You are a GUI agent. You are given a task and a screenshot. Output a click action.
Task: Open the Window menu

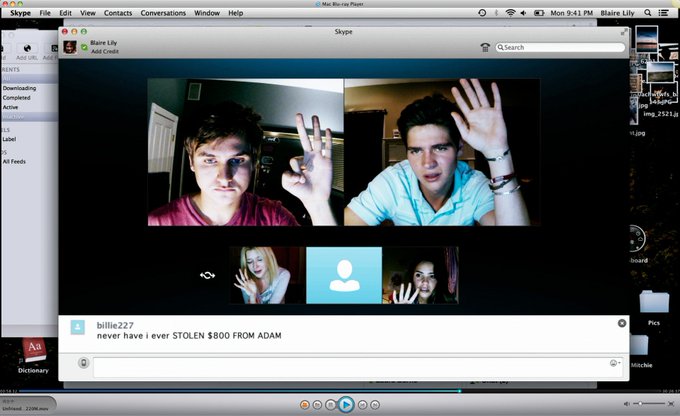coord(207,13)
